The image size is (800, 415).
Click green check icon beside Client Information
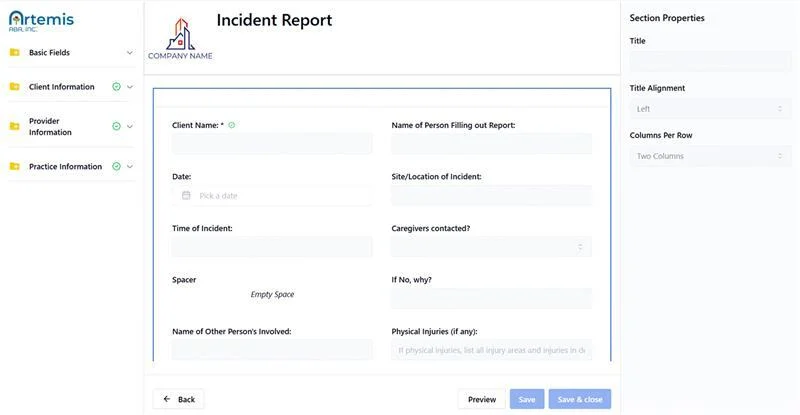click(x=116, y=87)
